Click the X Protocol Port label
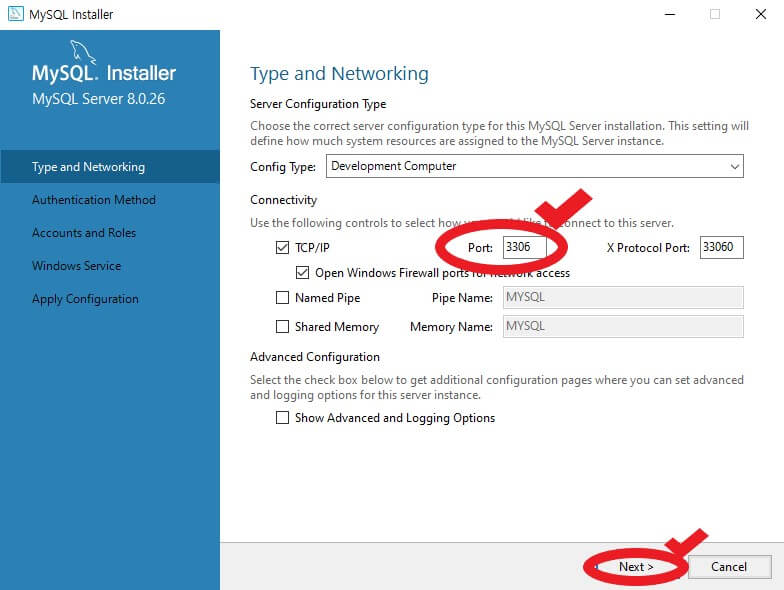This screenshot has height=590, width=784. pyautogui.click(x=648, y=248)
